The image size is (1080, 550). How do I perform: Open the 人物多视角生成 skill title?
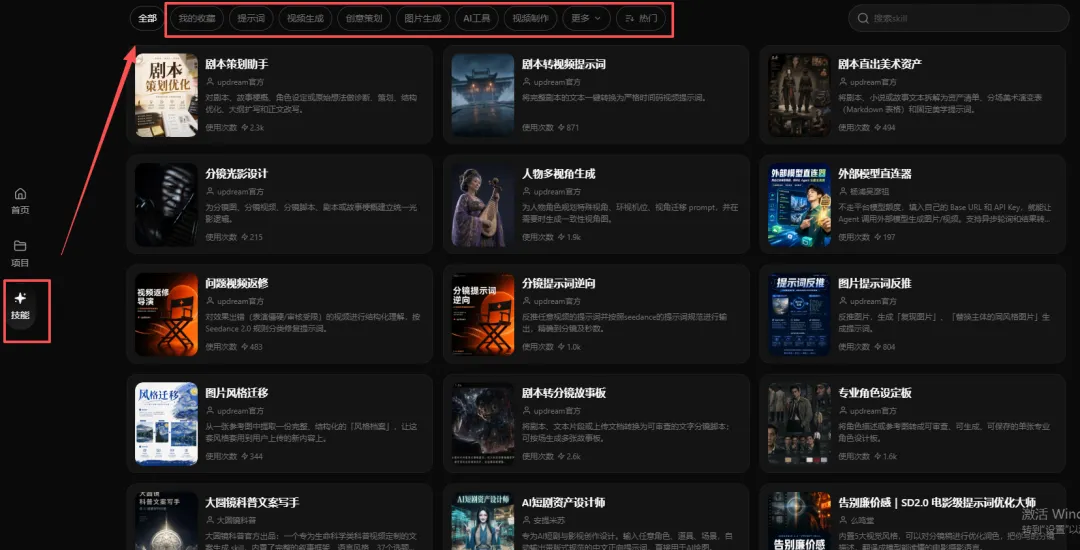[x=559, y=173]
